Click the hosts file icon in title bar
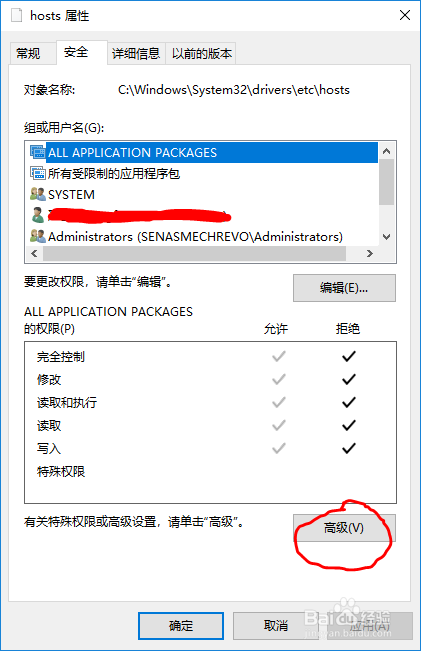 [x=16, y=15]
